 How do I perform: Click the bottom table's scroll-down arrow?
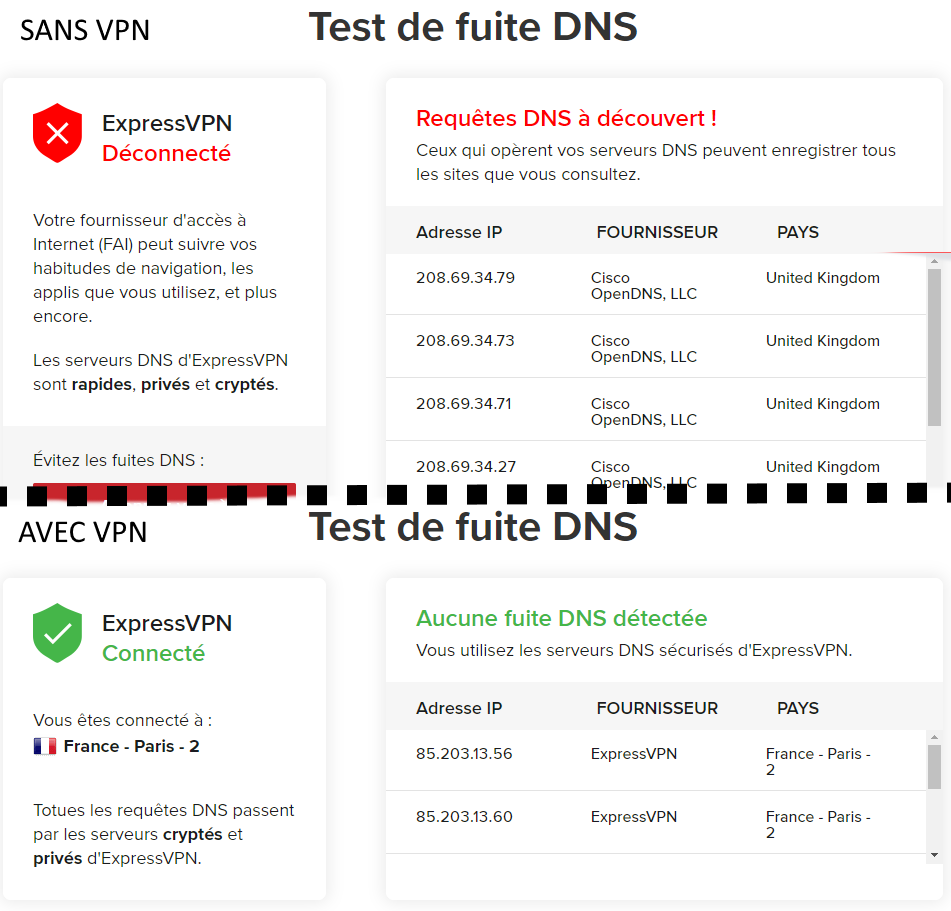(934, 855)
